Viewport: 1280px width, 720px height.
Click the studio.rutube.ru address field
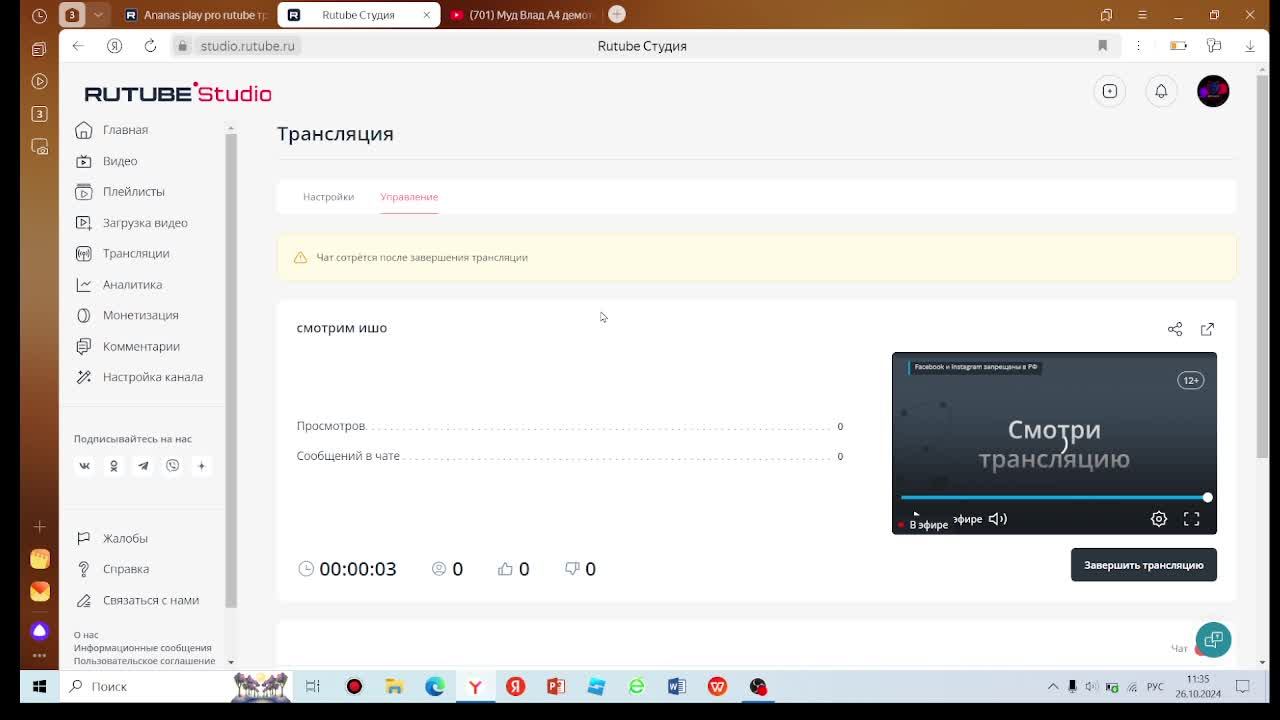(247, 46)
